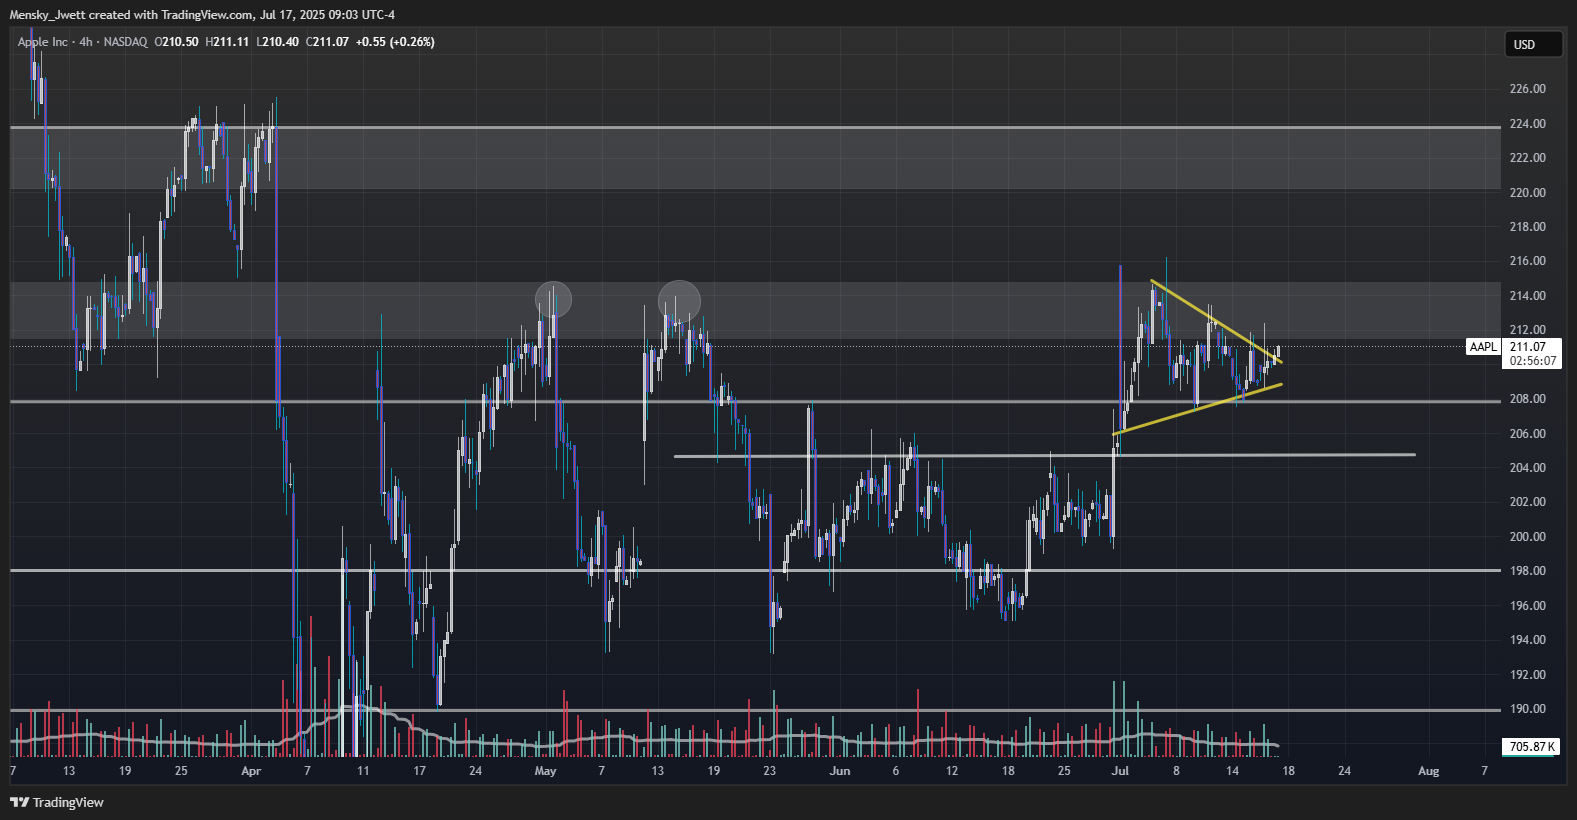This screenshot has height=820, width=1577.
Task: Click the 198.00 price axis label
Action: 1527,571
